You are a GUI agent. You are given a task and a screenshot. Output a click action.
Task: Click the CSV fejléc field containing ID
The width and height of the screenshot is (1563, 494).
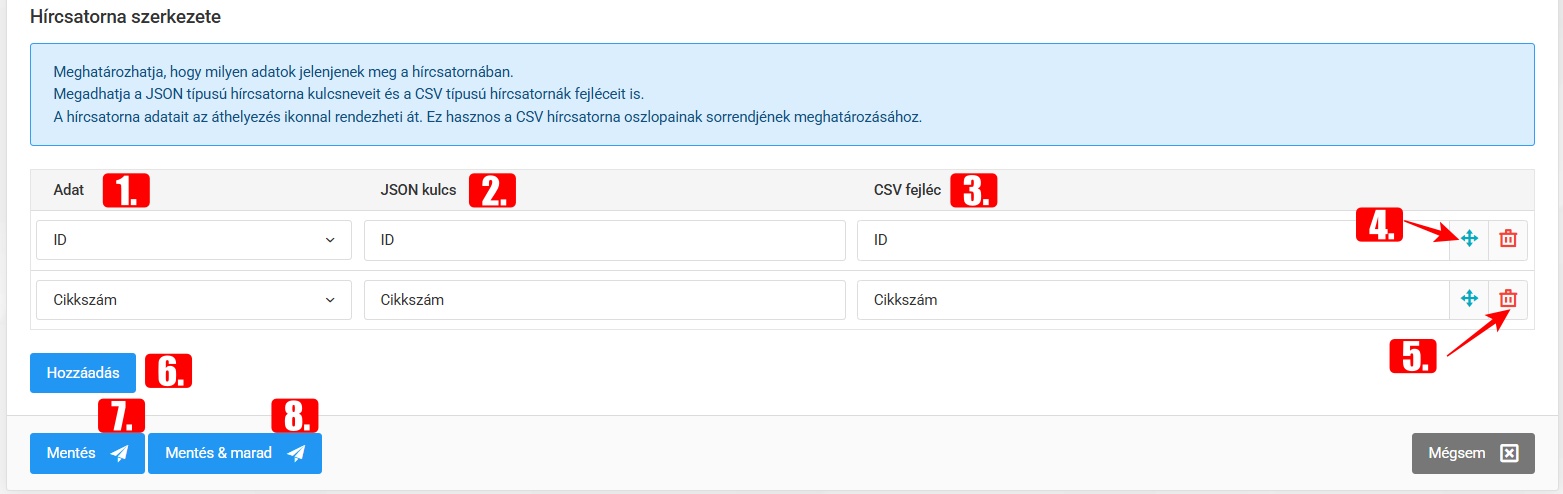click(x=1153, y=240)
